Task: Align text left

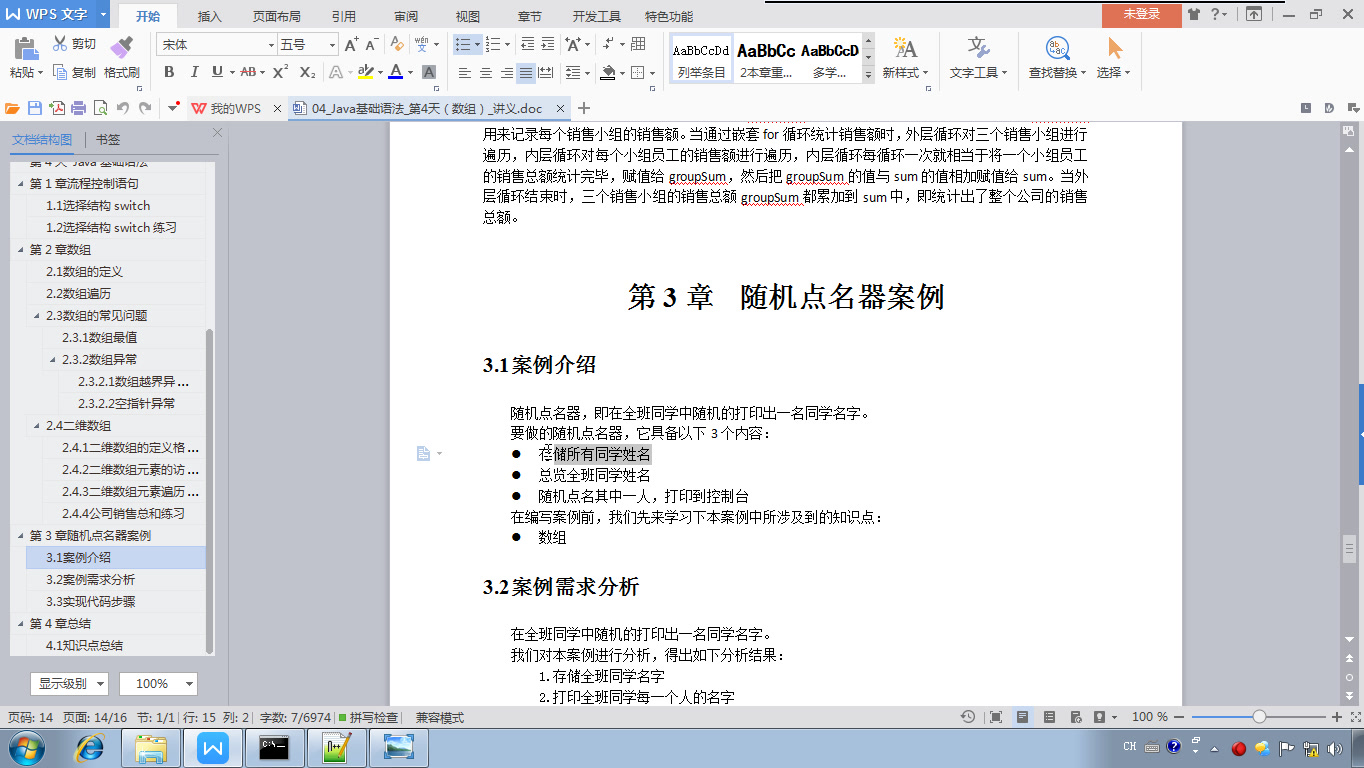Action: (464, 72)
